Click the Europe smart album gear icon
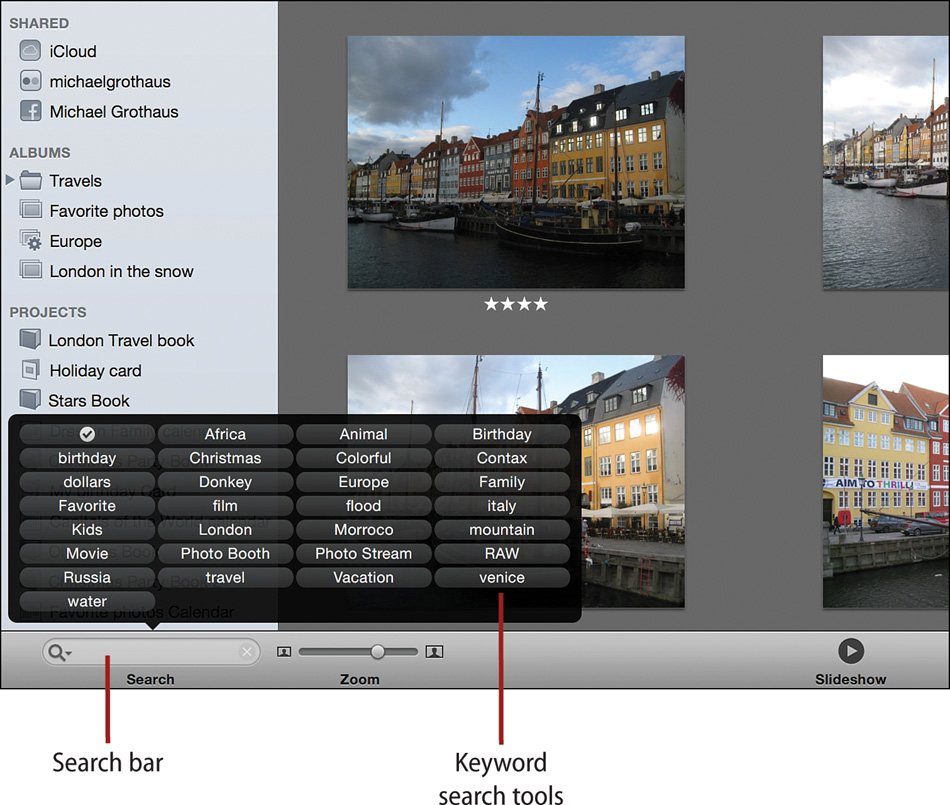The width and height of the screenshot is (950, 805). [x=31, y=240]
